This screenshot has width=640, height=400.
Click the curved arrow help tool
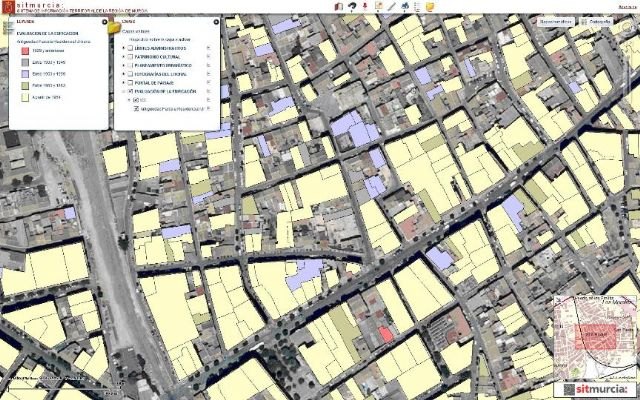(x=352, y=6)
